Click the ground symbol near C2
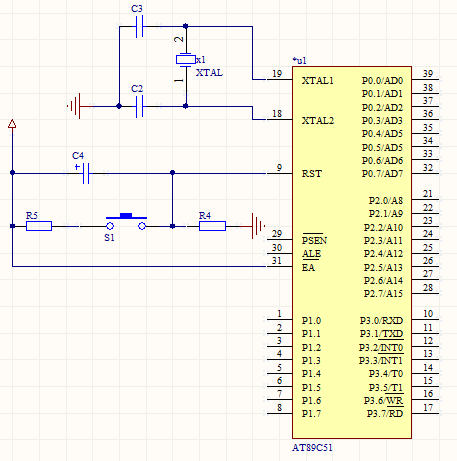Image resolution: width=457 pixels, height=461 pixels. 75,106
